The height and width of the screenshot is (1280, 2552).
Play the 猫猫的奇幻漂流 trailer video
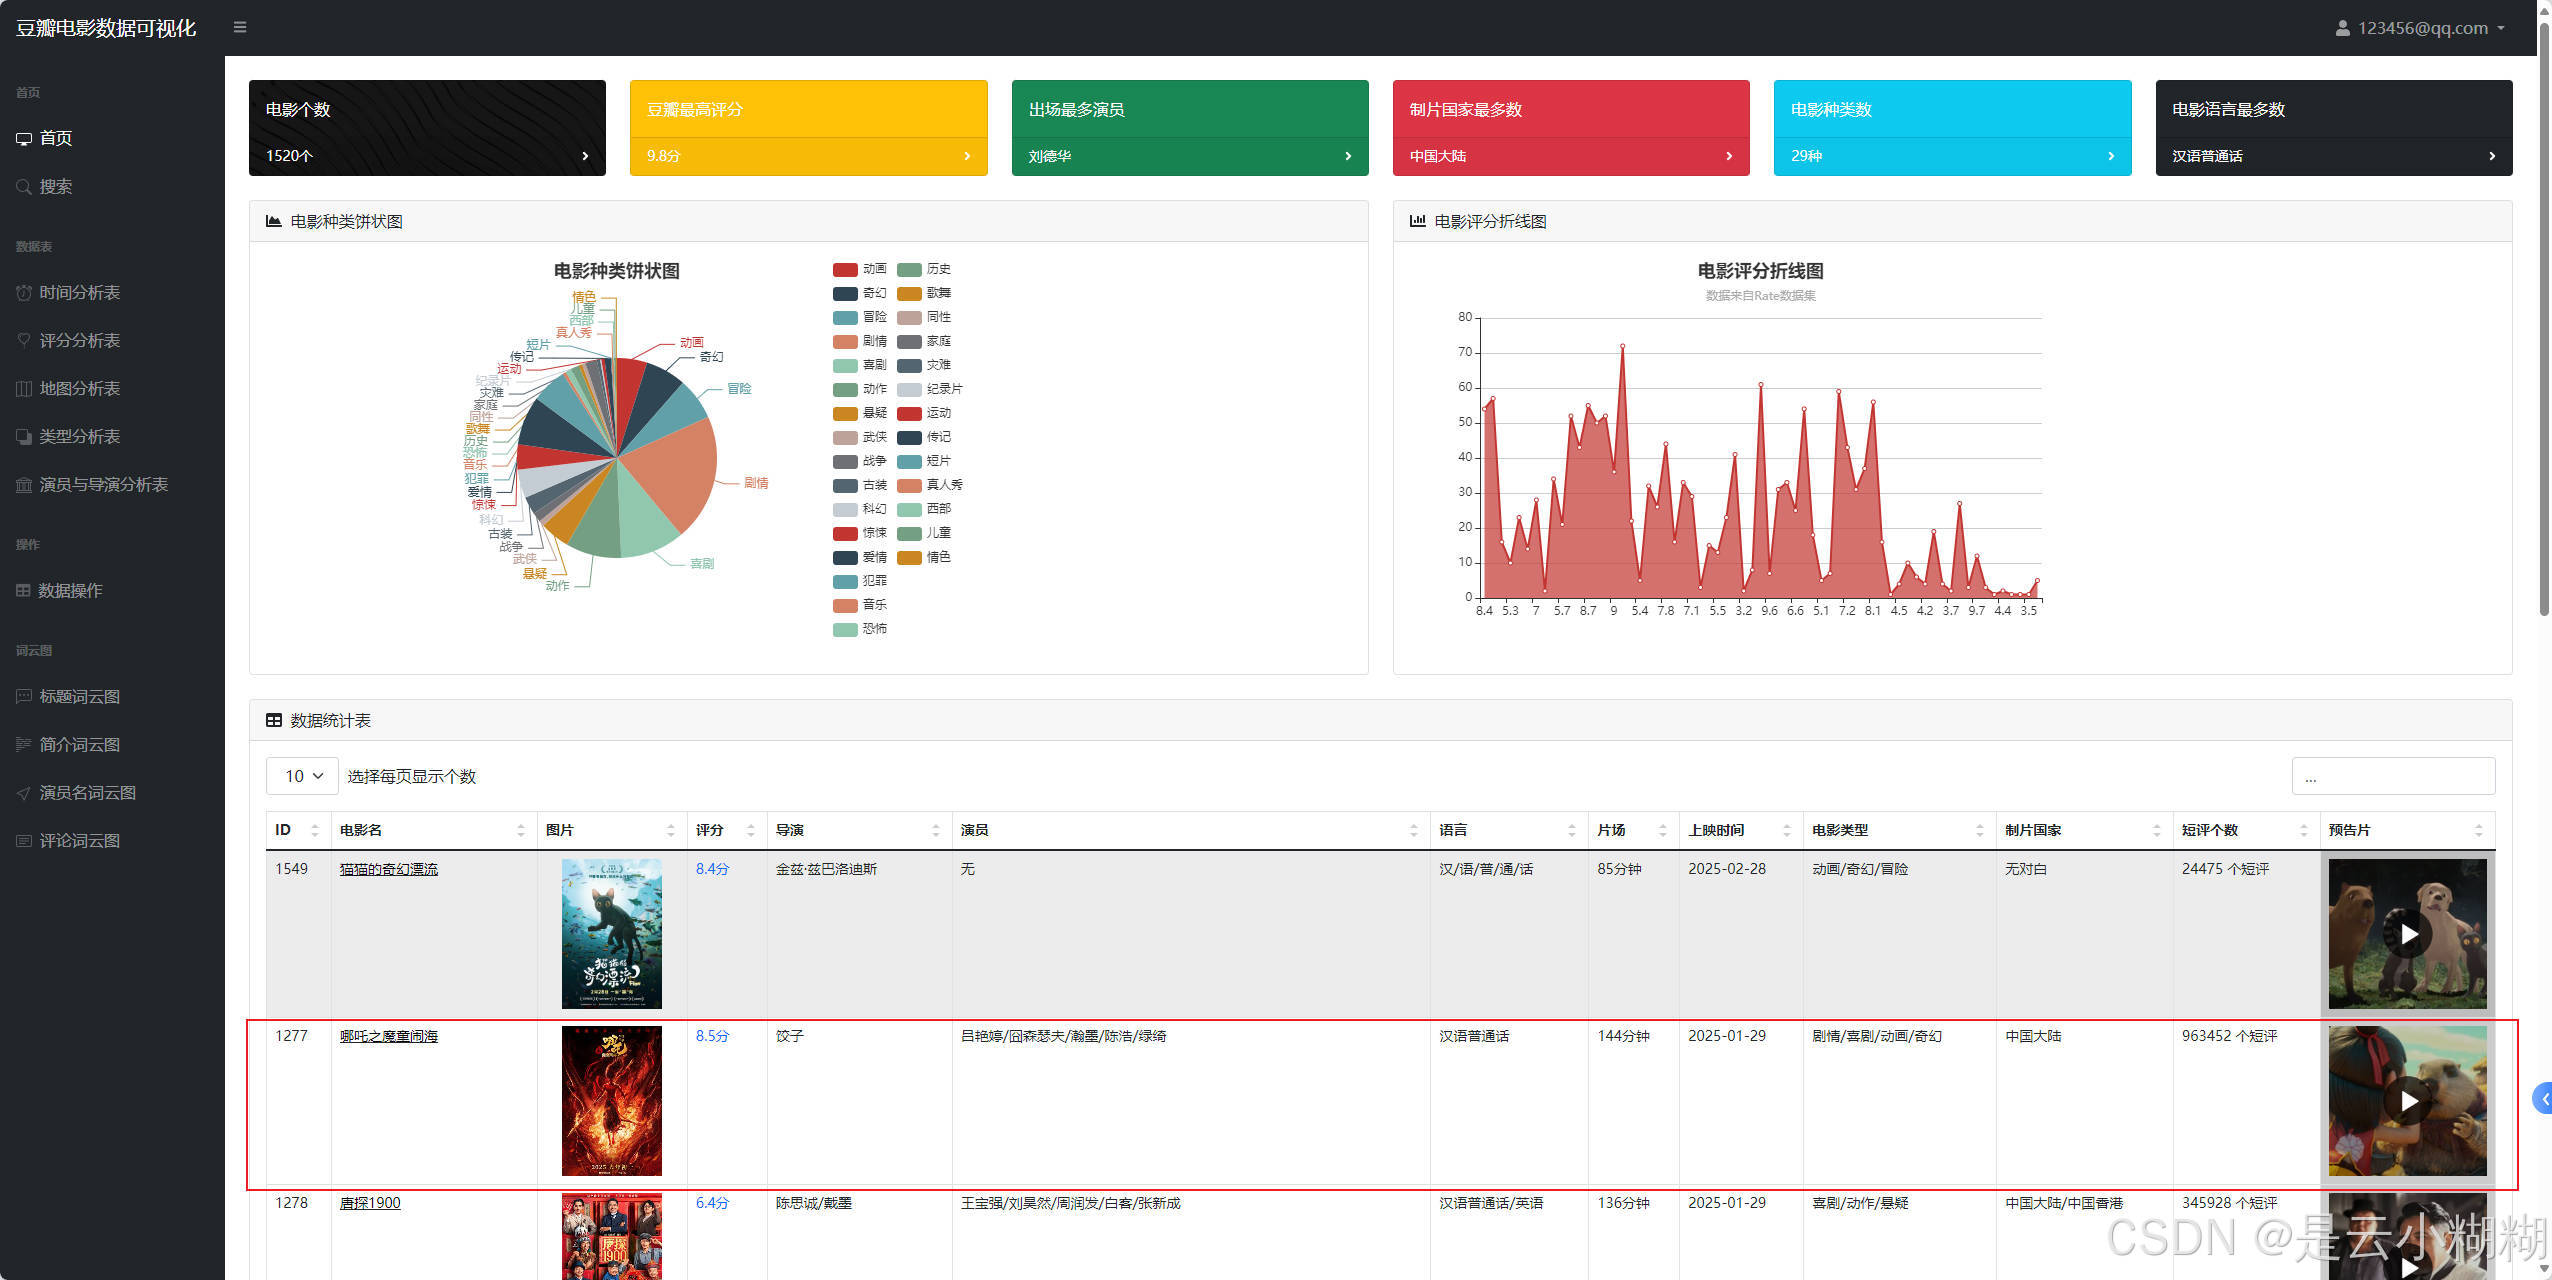(x=2408, y=934)
